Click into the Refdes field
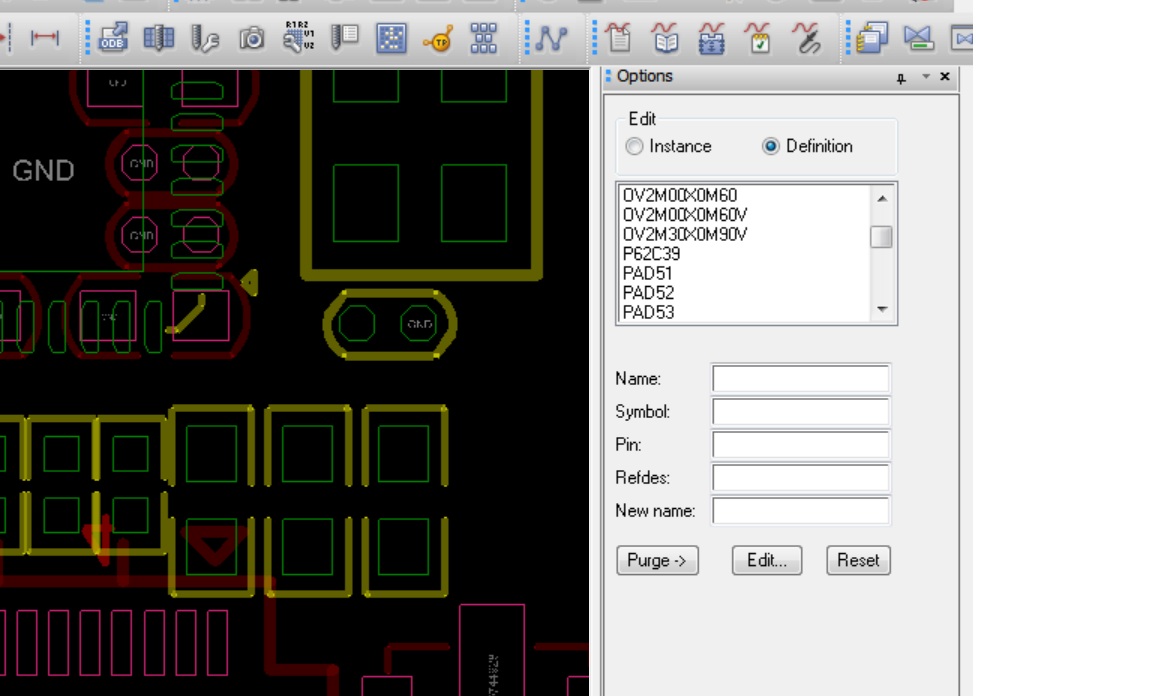This screenshot has width=1152, height=696. click(801, 478)
